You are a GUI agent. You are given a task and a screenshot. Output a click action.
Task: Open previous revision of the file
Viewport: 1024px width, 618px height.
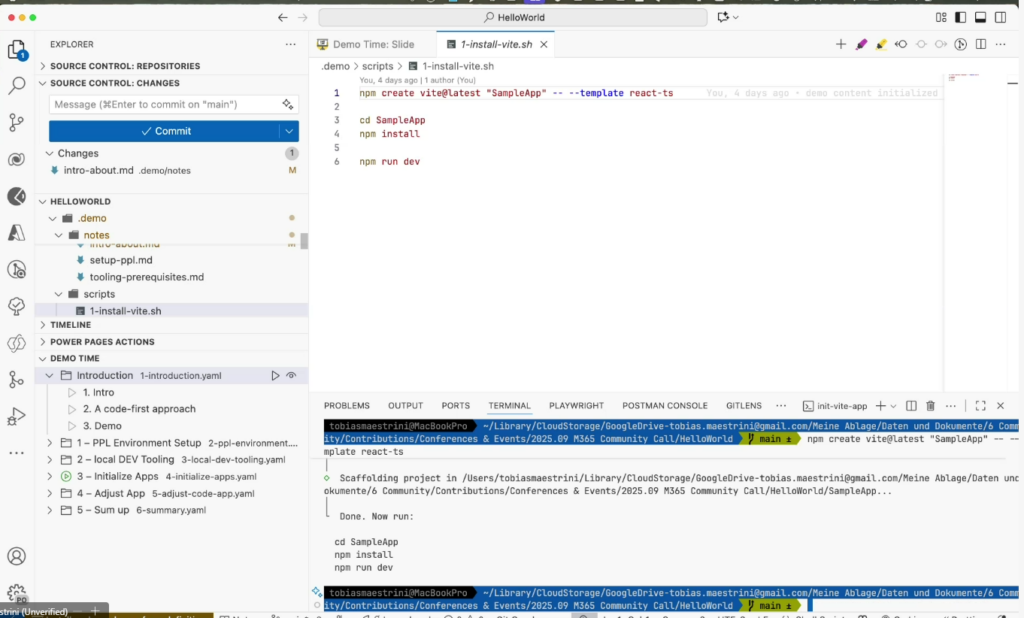tap(901, 44)
